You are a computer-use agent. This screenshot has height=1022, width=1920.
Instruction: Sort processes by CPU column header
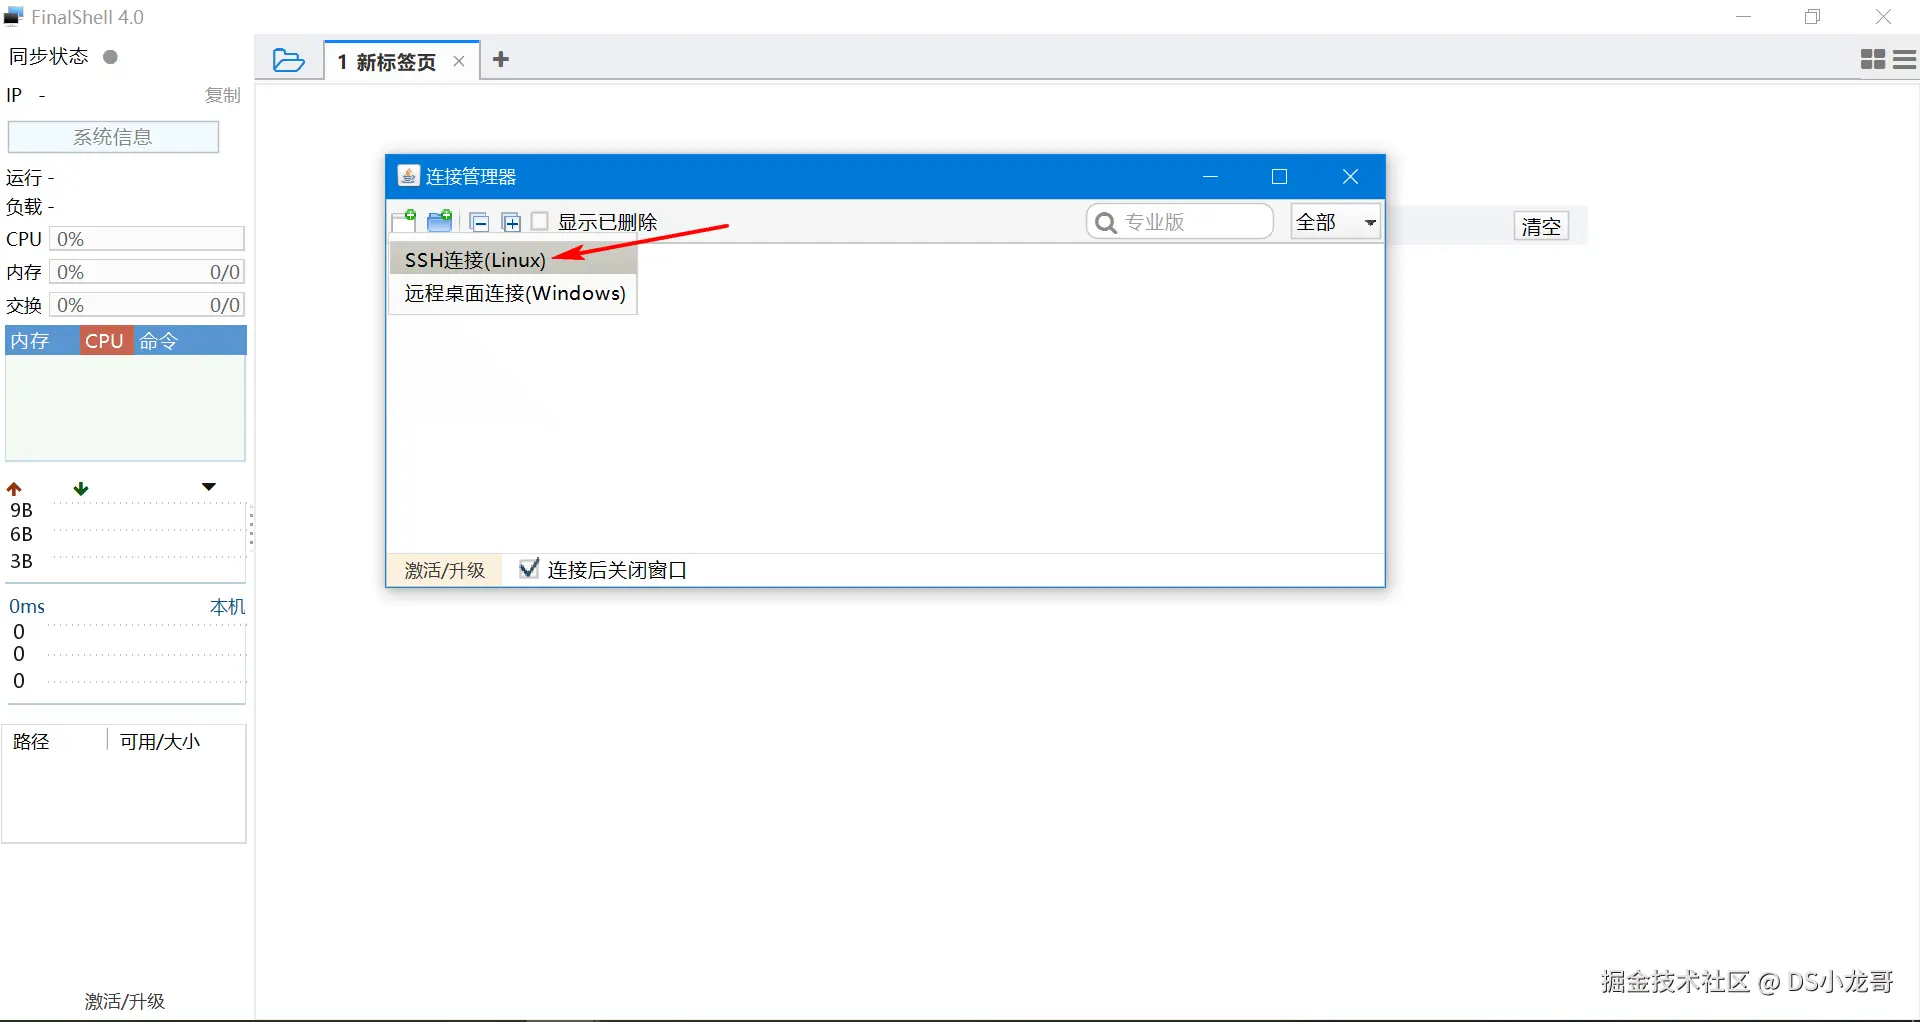pyautogui.click(x=105, y=341)
